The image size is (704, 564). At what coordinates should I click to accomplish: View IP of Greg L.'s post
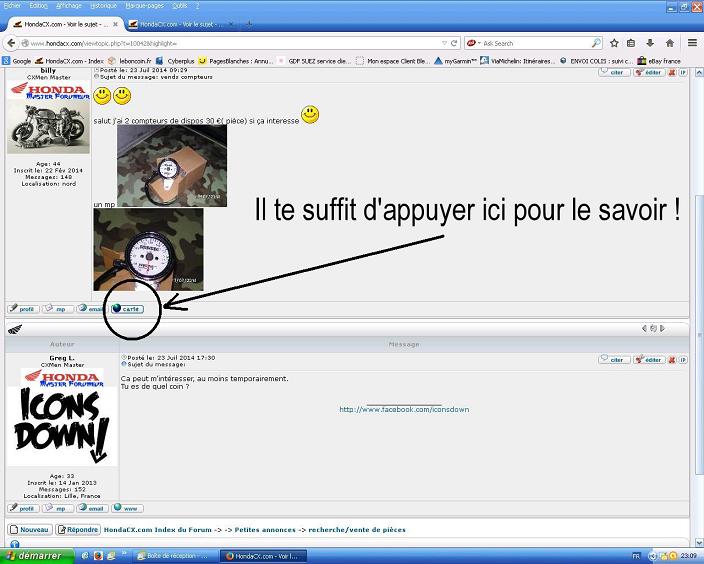682,360
